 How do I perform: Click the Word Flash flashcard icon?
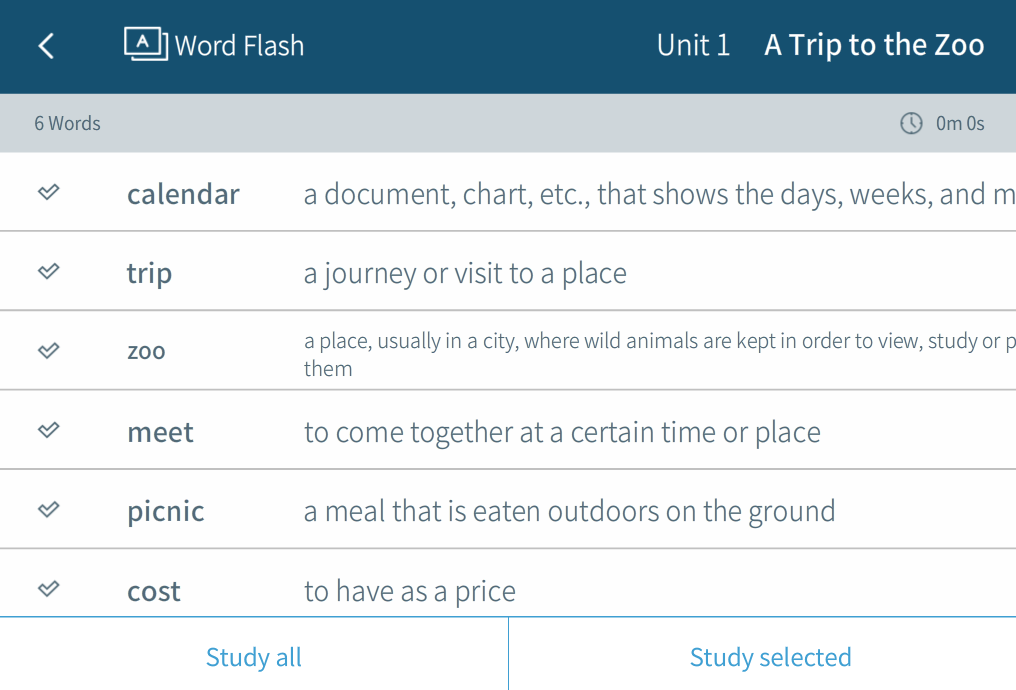click(145, 44)
